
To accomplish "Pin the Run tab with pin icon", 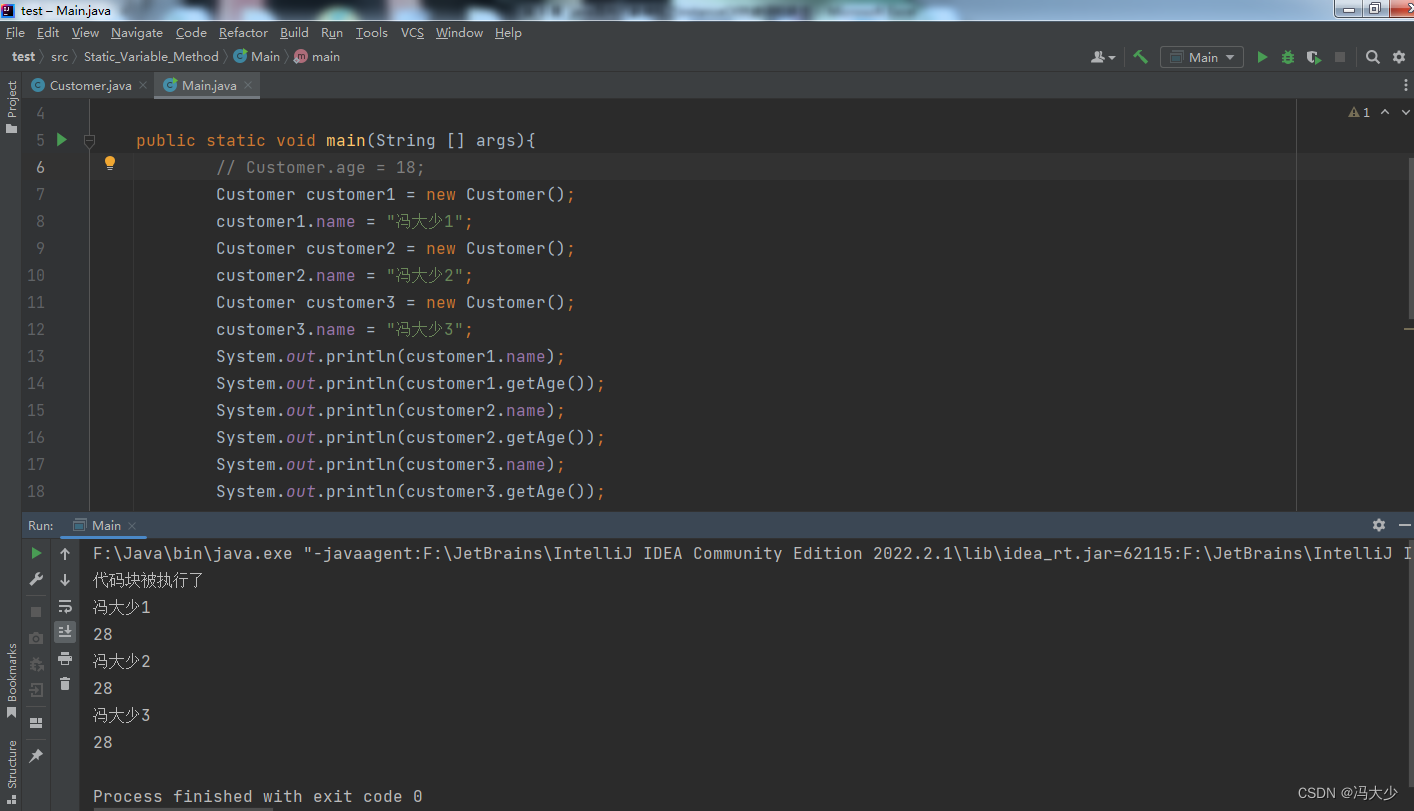I will pos(36,756).
